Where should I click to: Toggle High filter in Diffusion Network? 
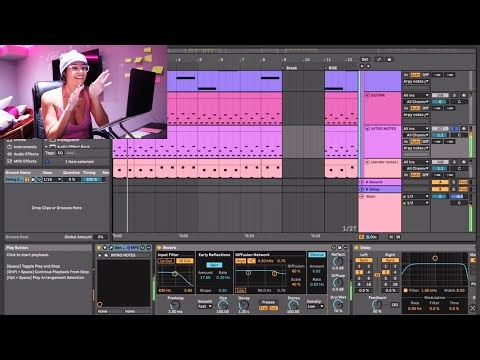click(240, 261)
